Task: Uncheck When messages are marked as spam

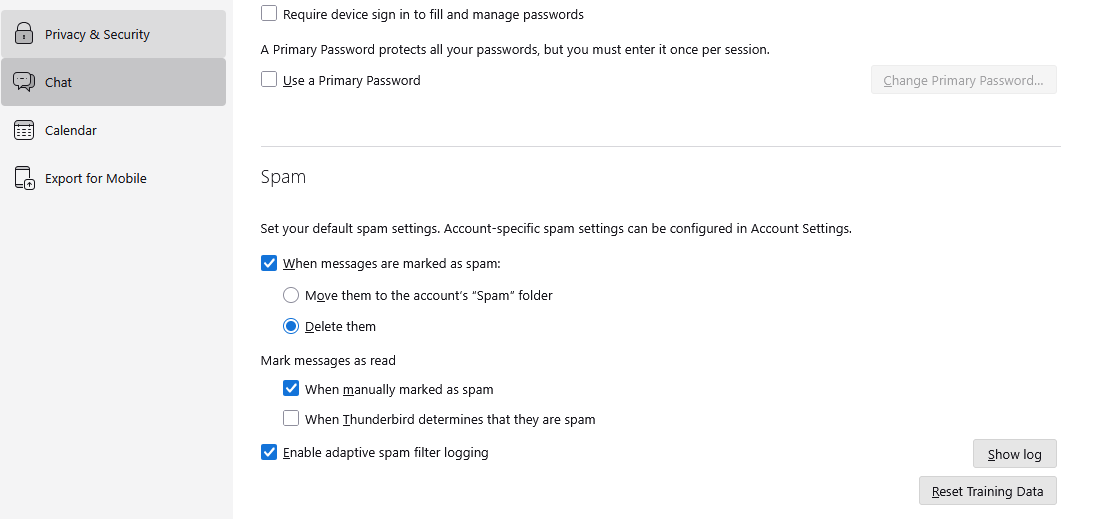Action: point(269,264)
